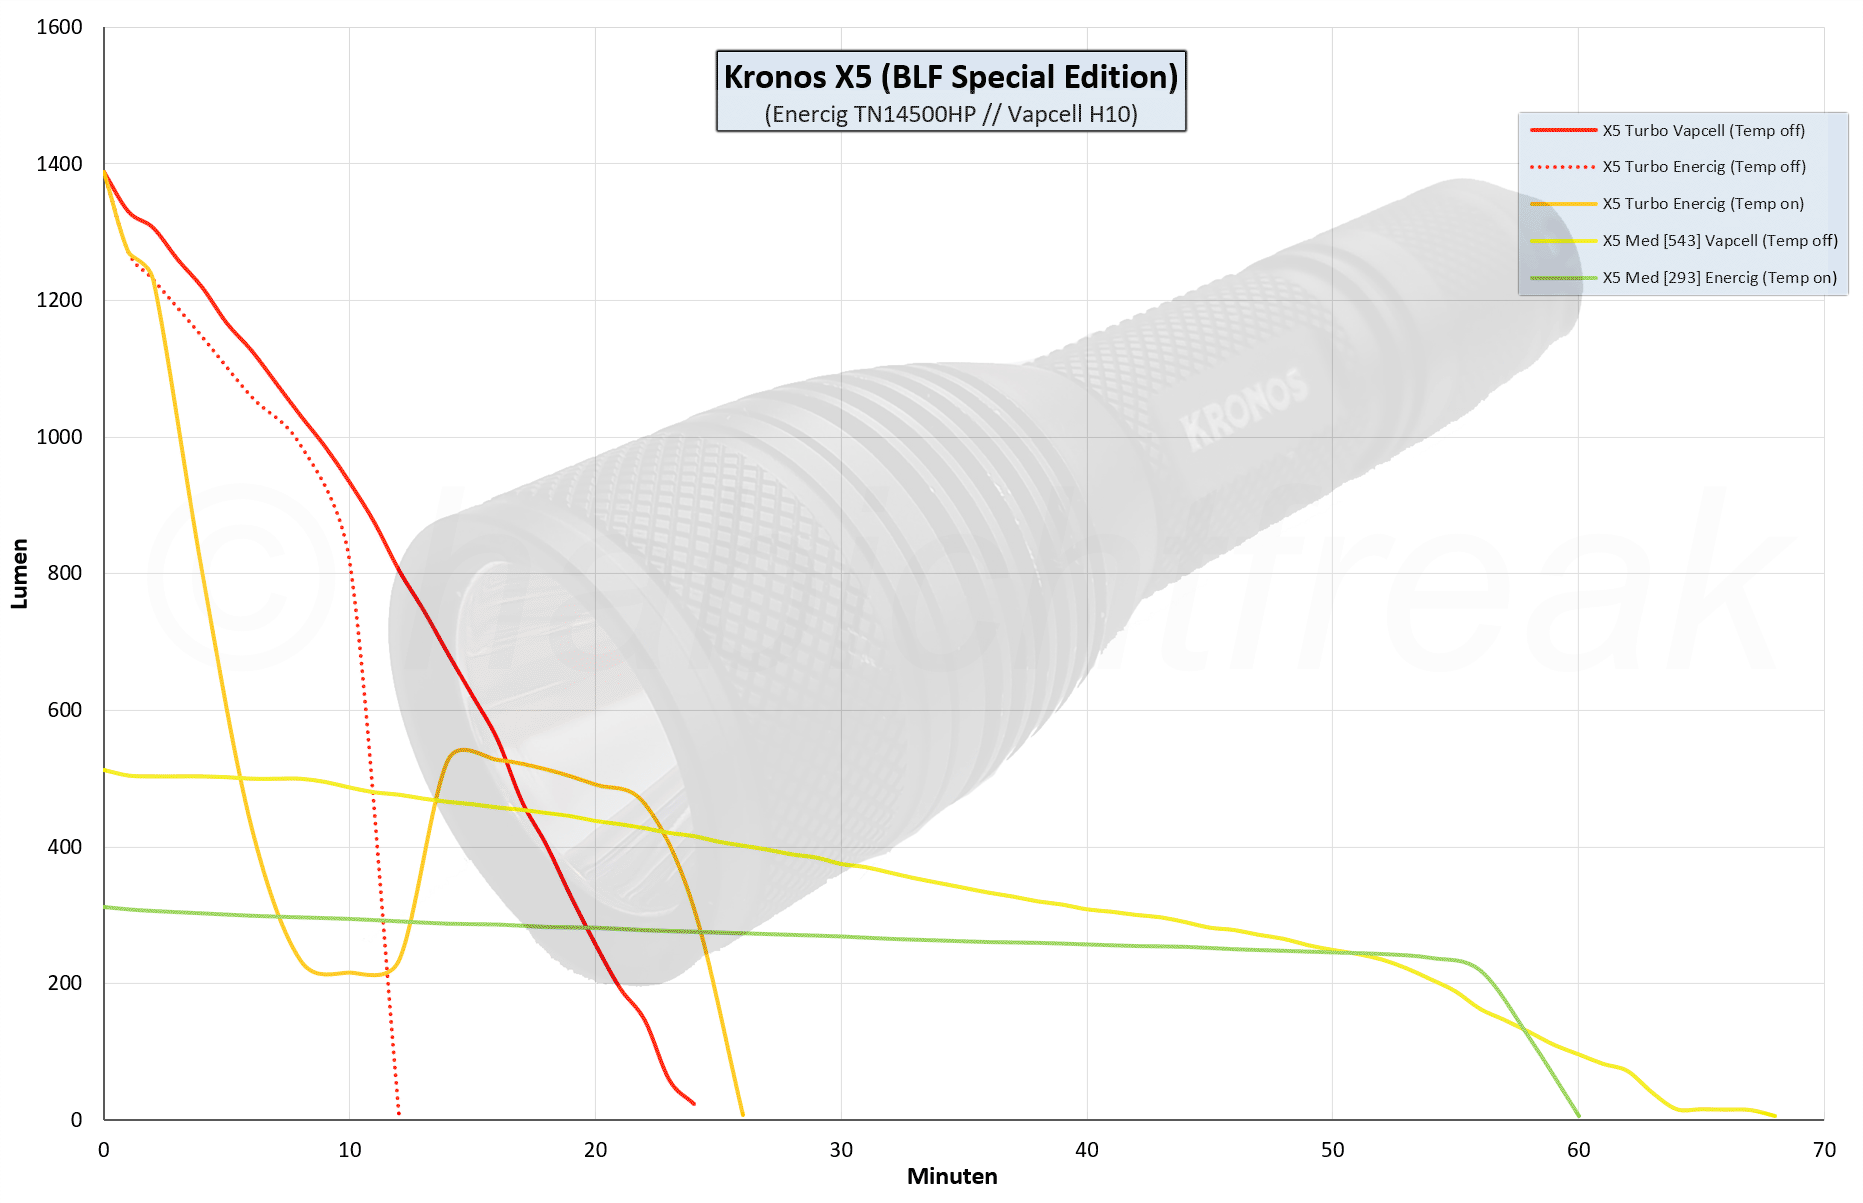Viewport: 1863px width, 1203px height.
Task: Click legend entry "X5 Turbo Enercig (Temp off)"
Action: point(1703,167)
